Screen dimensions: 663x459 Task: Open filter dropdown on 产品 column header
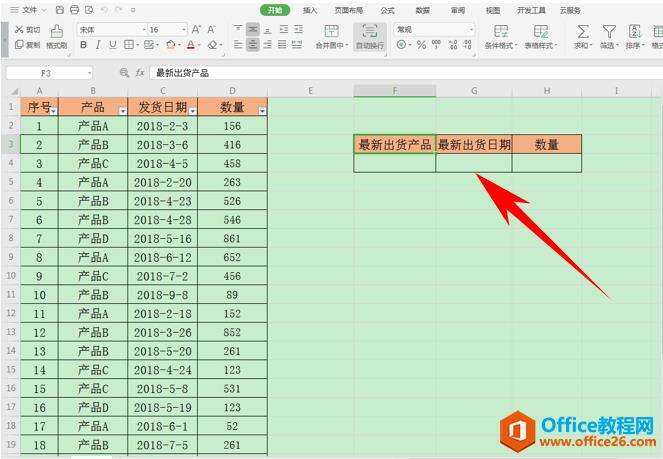click(122, 110)
